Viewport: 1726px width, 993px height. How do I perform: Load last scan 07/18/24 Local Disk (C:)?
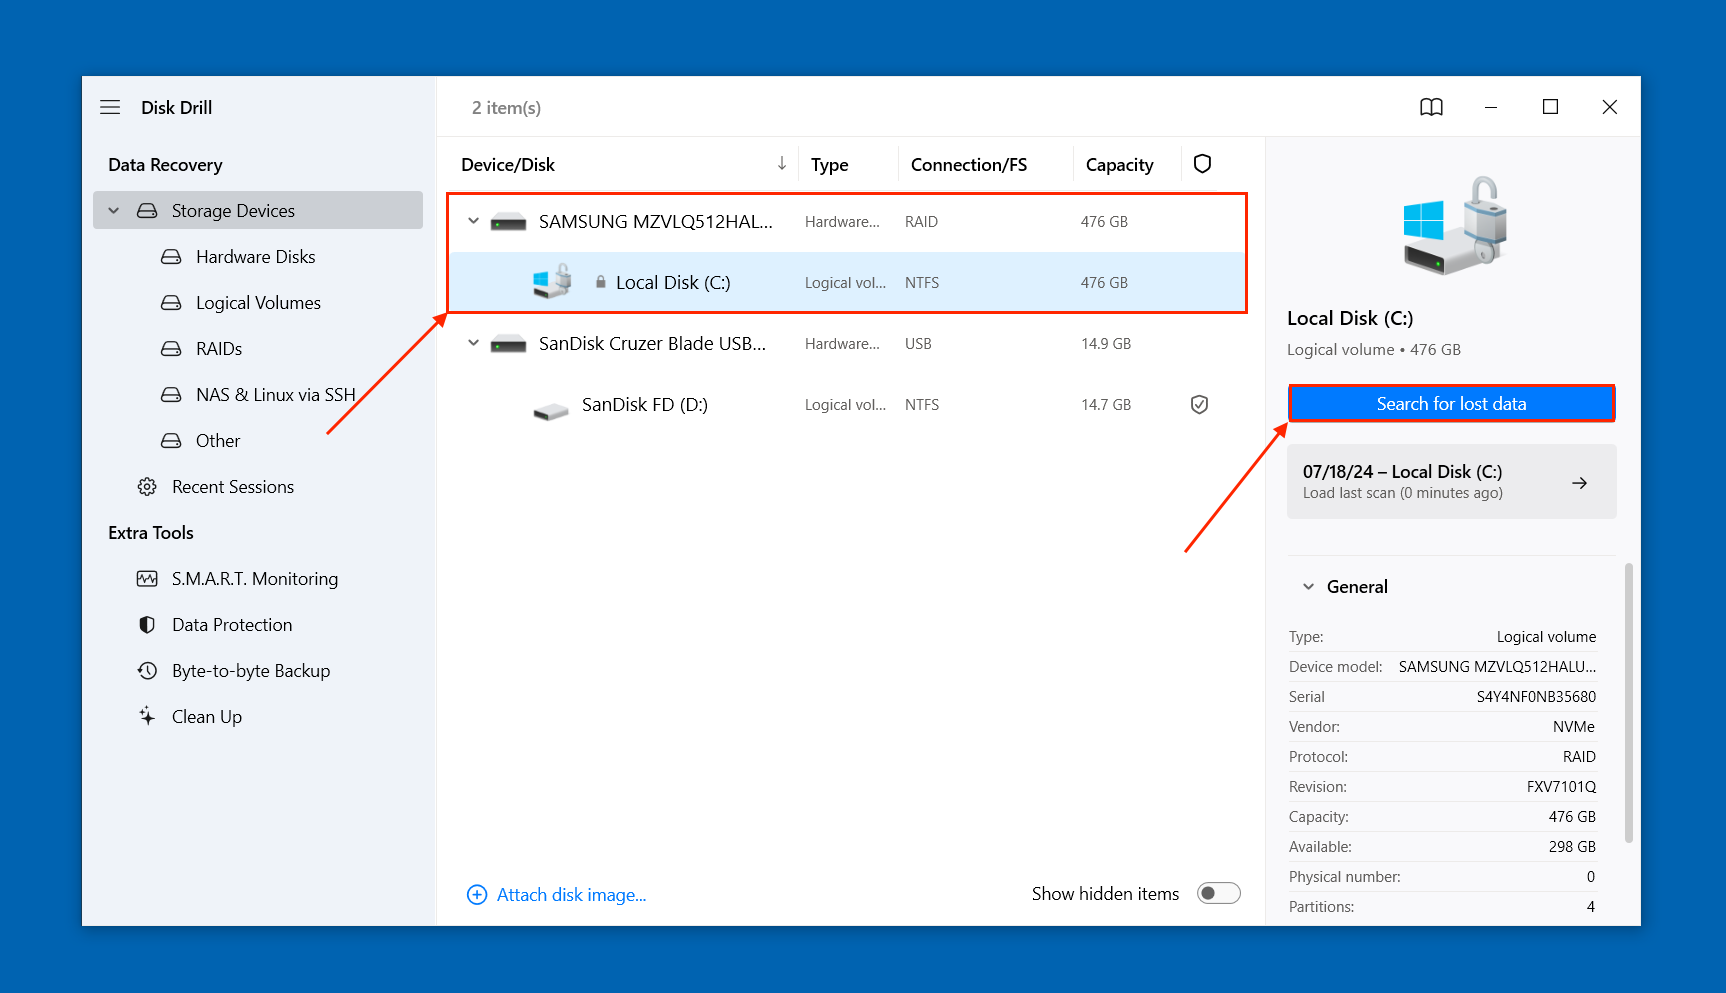pos(1451,481)
